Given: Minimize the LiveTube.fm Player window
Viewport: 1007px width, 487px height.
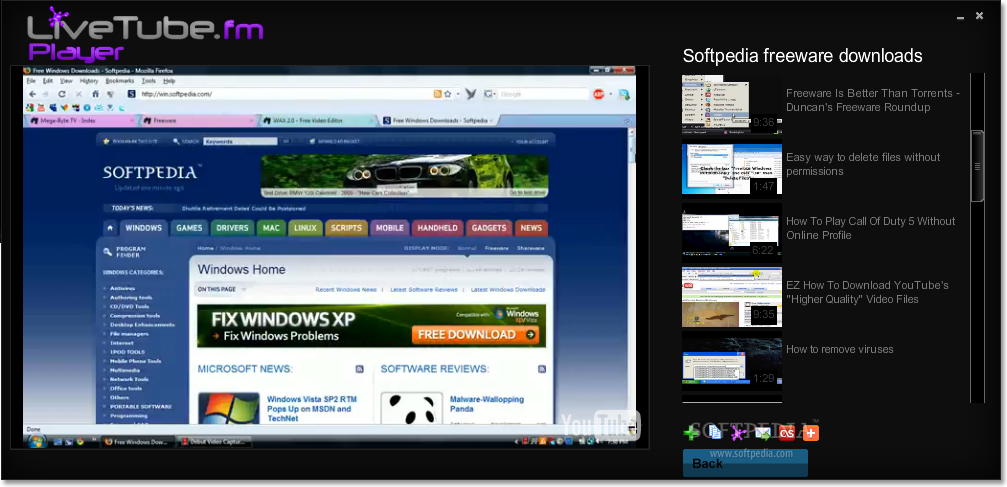Looking at the screenshot, I should pyautogui.click(x=960, y=17).
